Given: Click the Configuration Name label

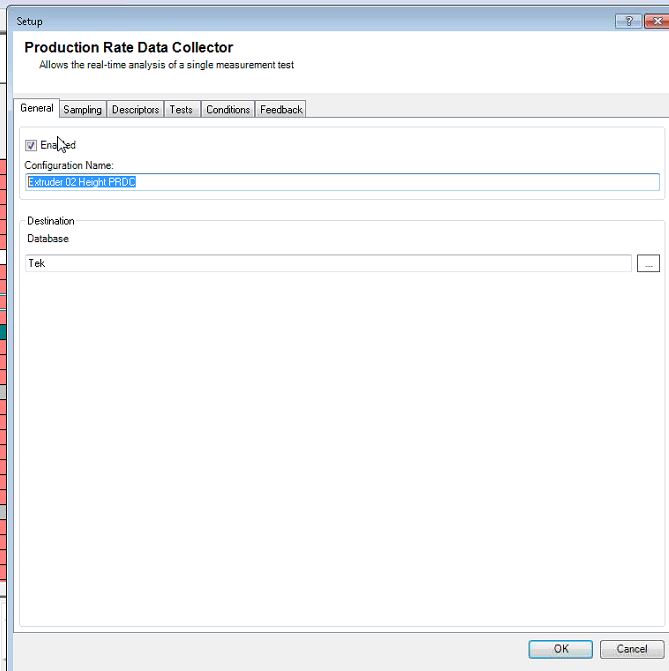Looking at the screenshot, I should click(x=69, y=164).
